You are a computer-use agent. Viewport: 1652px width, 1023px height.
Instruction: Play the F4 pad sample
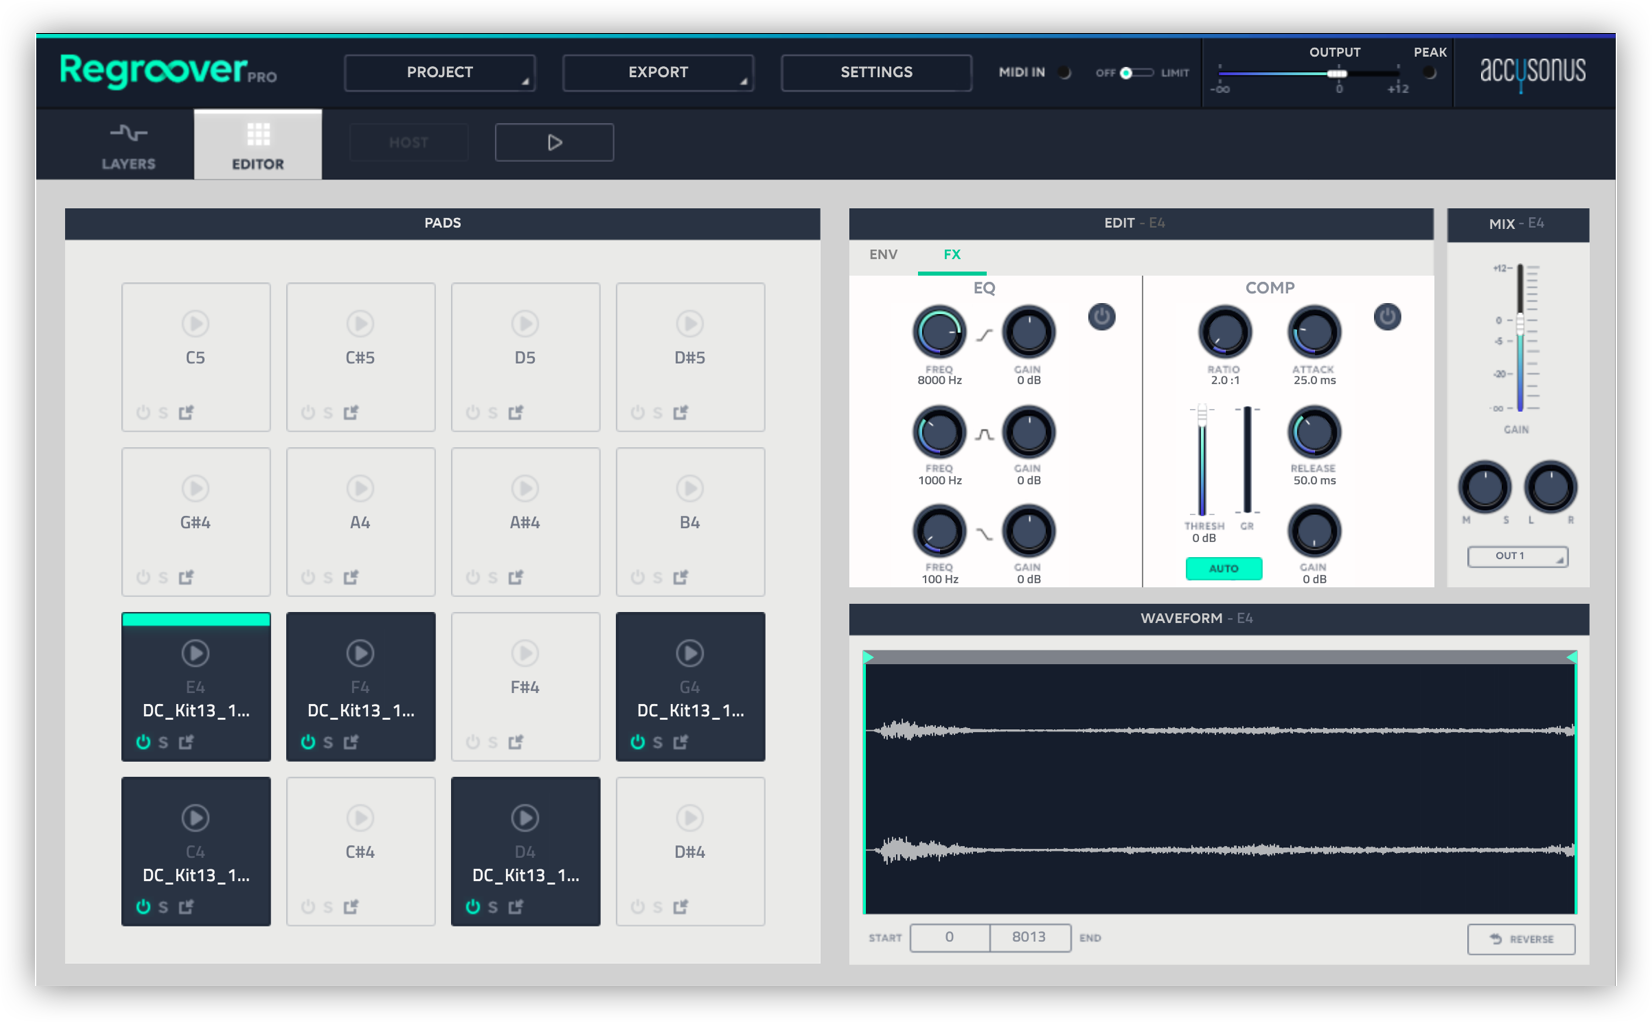360,653
